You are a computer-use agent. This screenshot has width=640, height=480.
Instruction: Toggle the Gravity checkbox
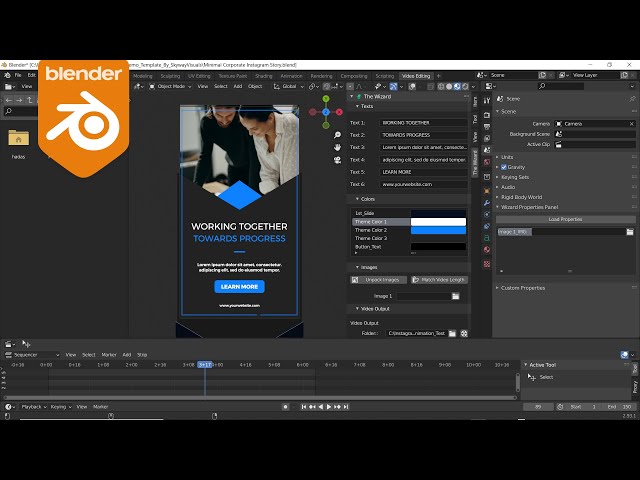click(x=504, y=167)
